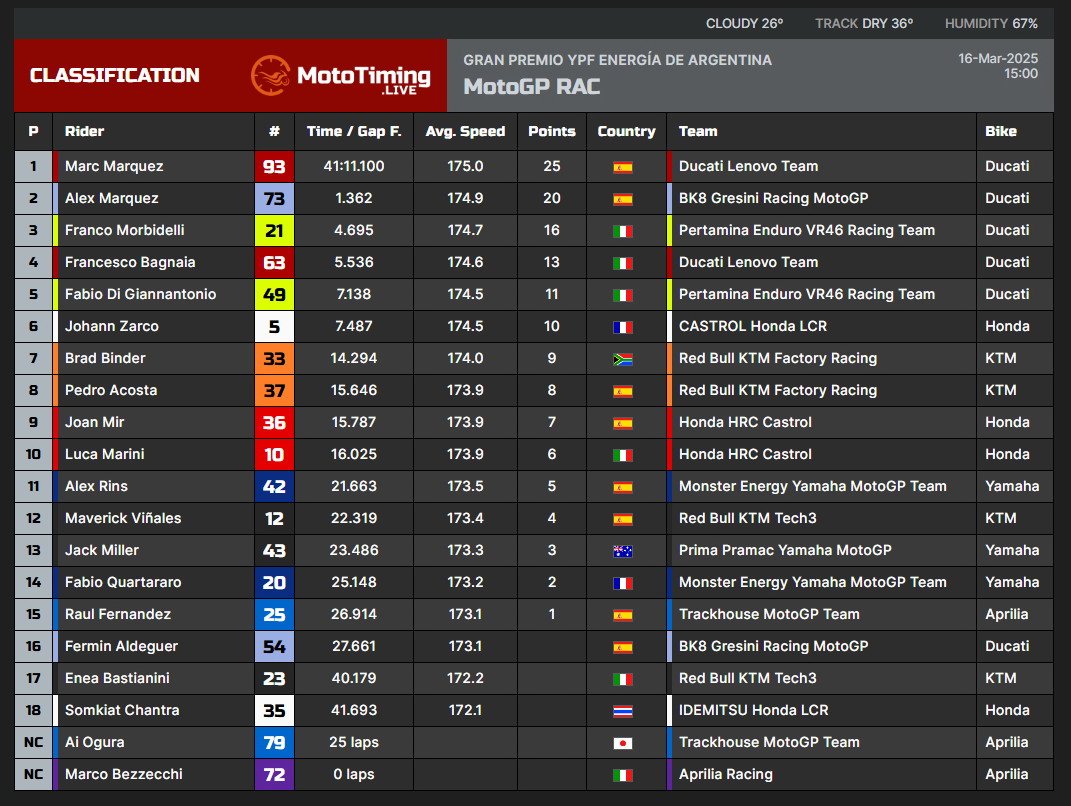This screenshot has height=806, width=1071.
Task: Click the Avg. Speed column header
Action: coord(465,131)
